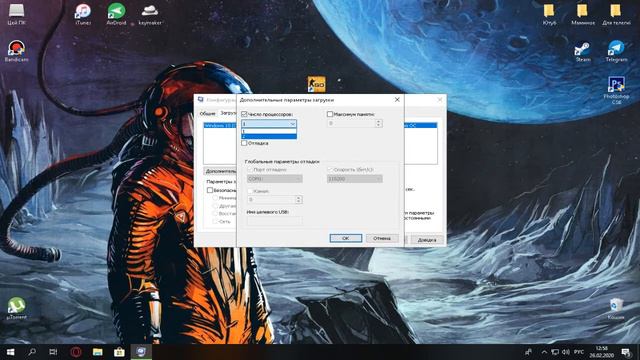
Task: Click the Дополнительные параметры button behind dialog
Action: pyautogui.click(x=220, y=171)
